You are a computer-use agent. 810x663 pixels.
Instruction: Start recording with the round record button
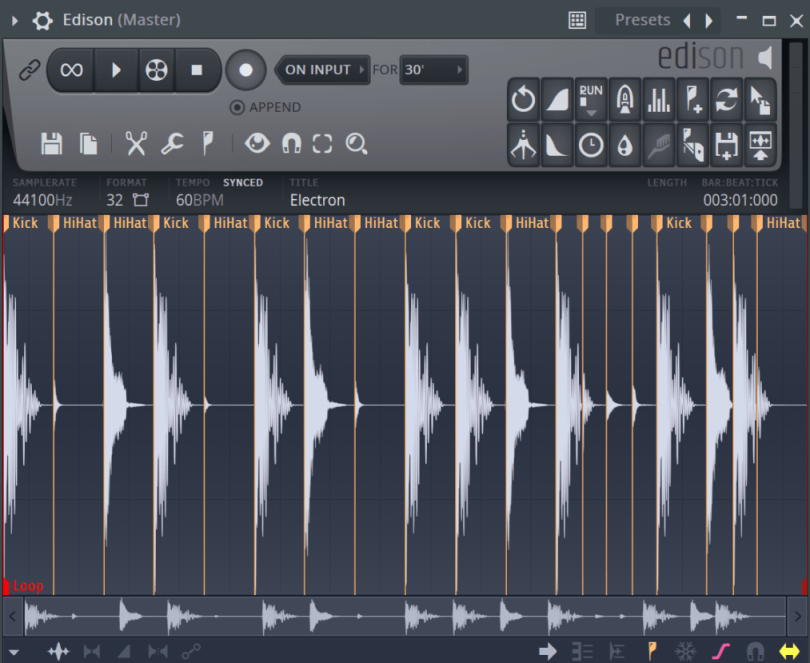(246, 70)
